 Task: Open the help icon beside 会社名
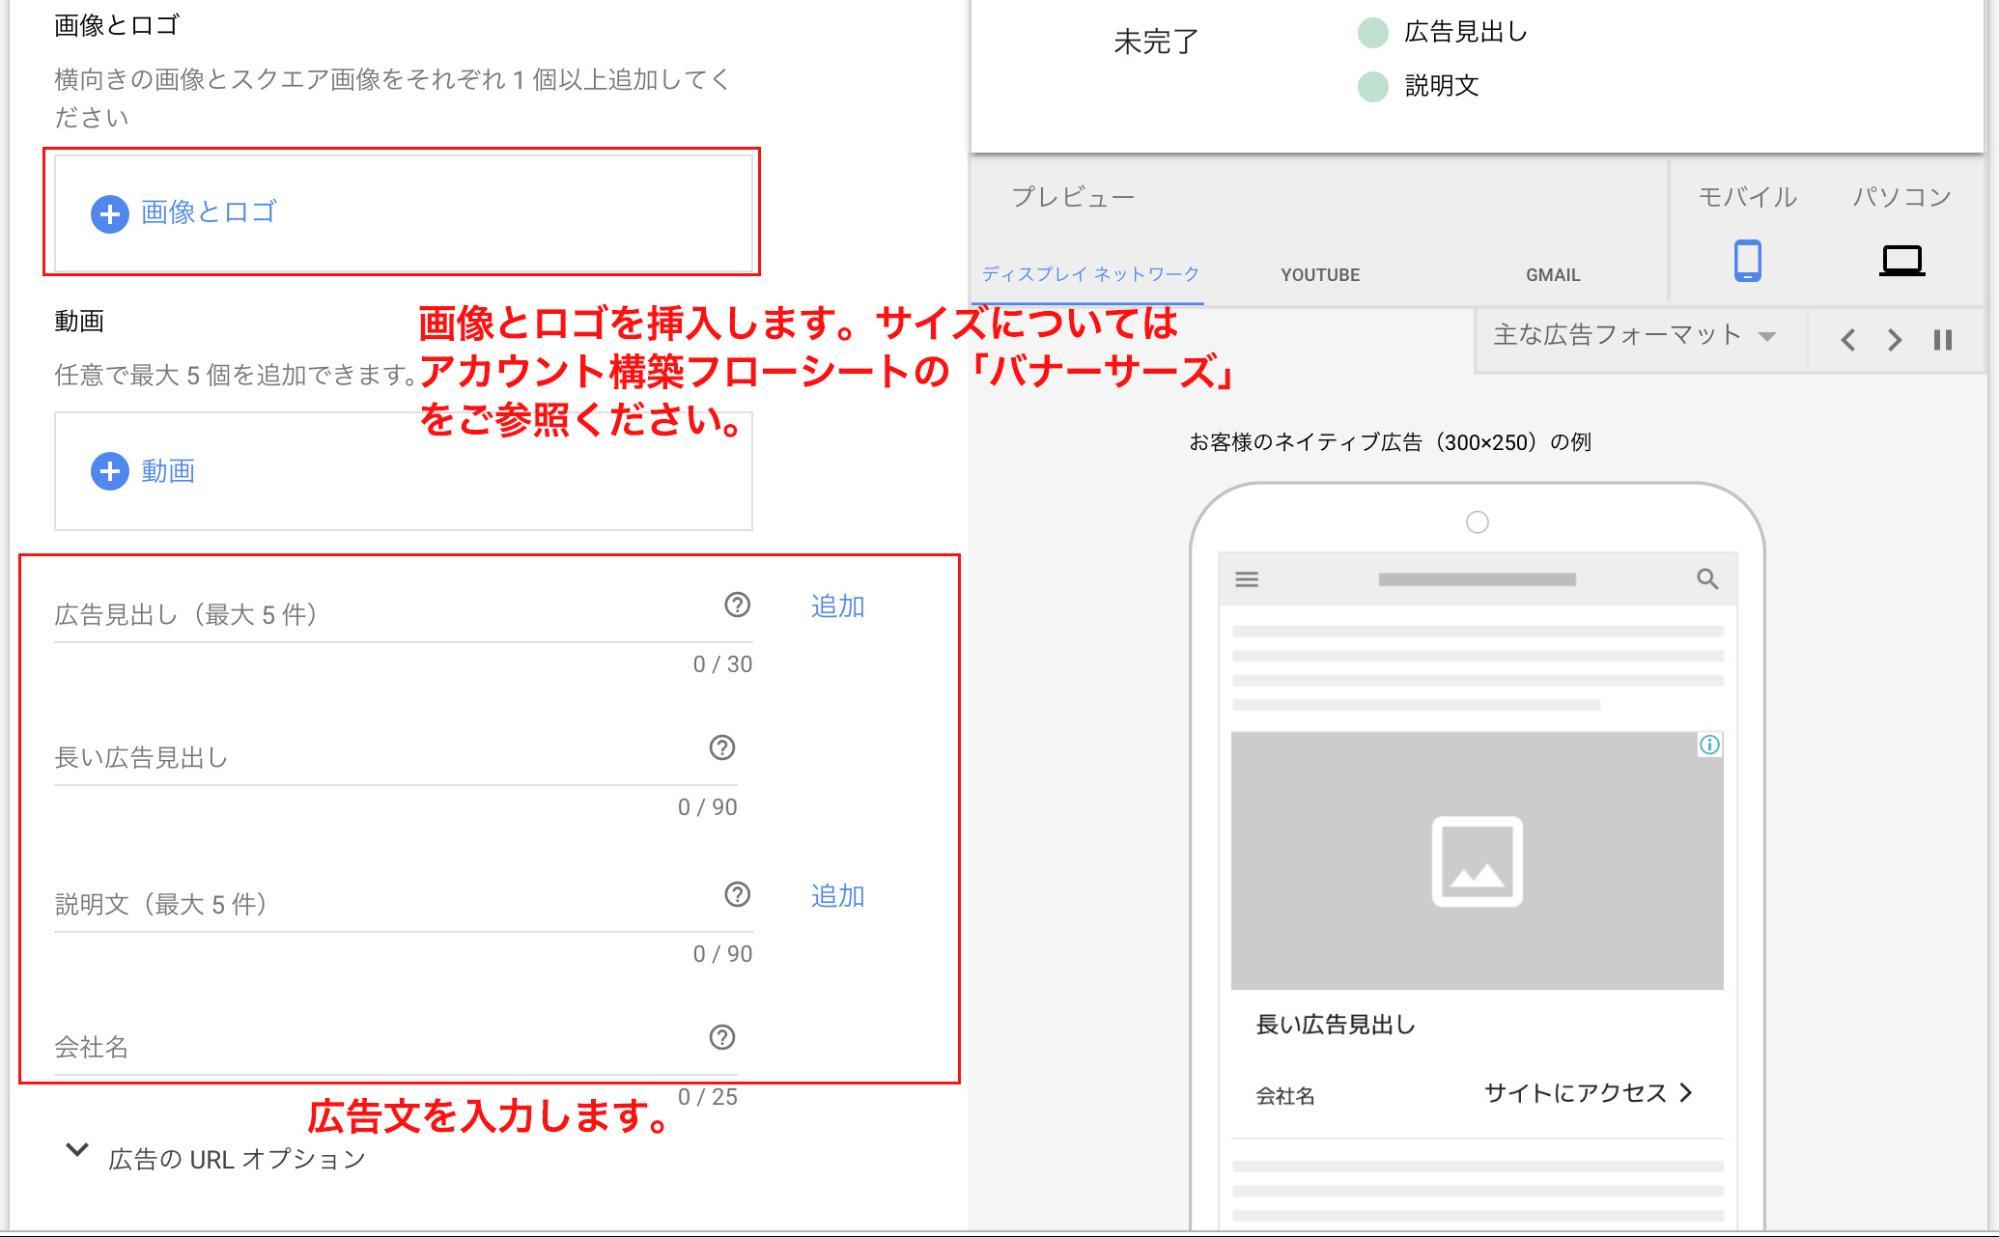[x=724, y=1038]
